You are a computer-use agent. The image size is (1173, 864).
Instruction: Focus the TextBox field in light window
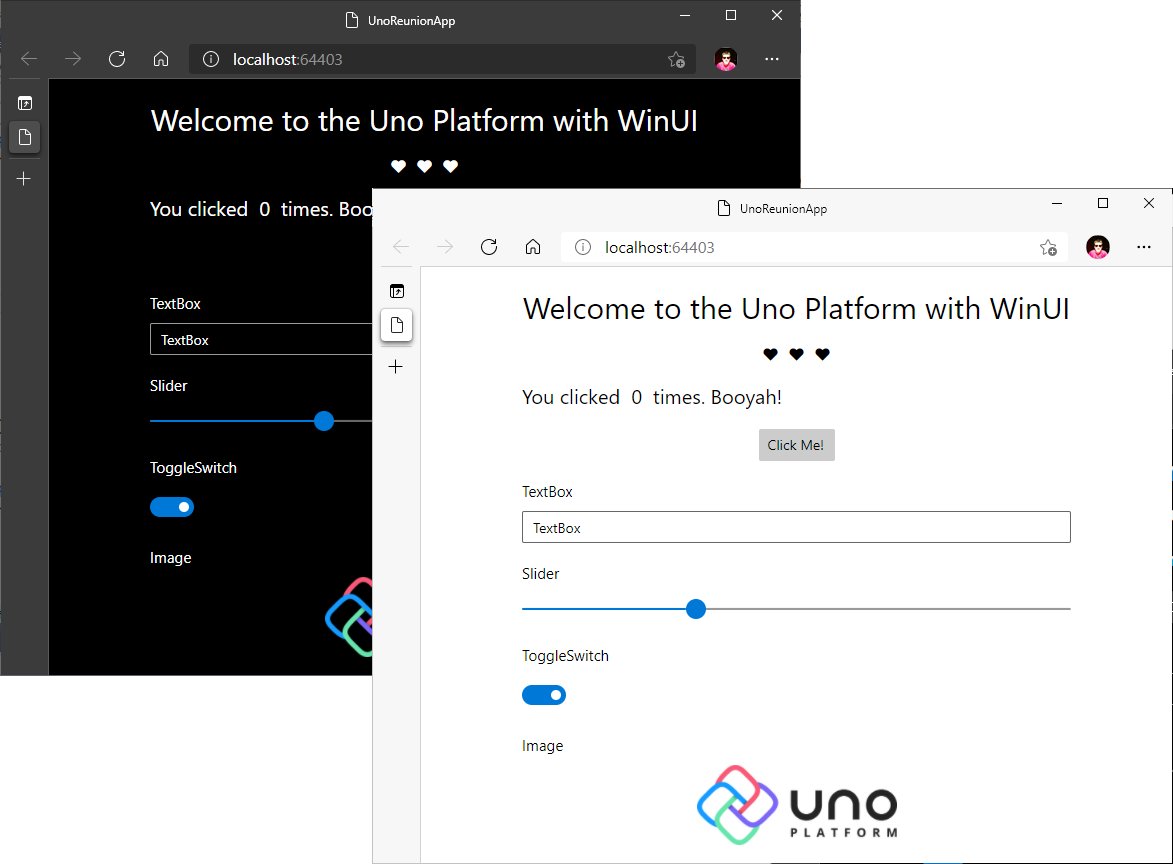click(796, 527)
